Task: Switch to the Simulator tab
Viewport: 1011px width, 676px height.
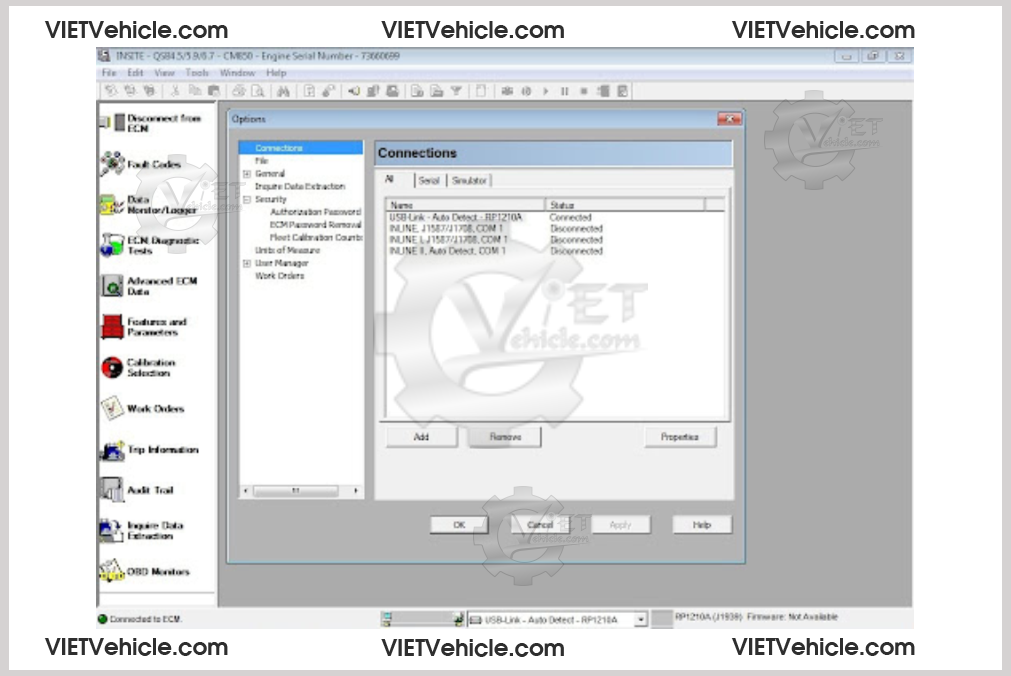Action: click(x=469, y=181)
